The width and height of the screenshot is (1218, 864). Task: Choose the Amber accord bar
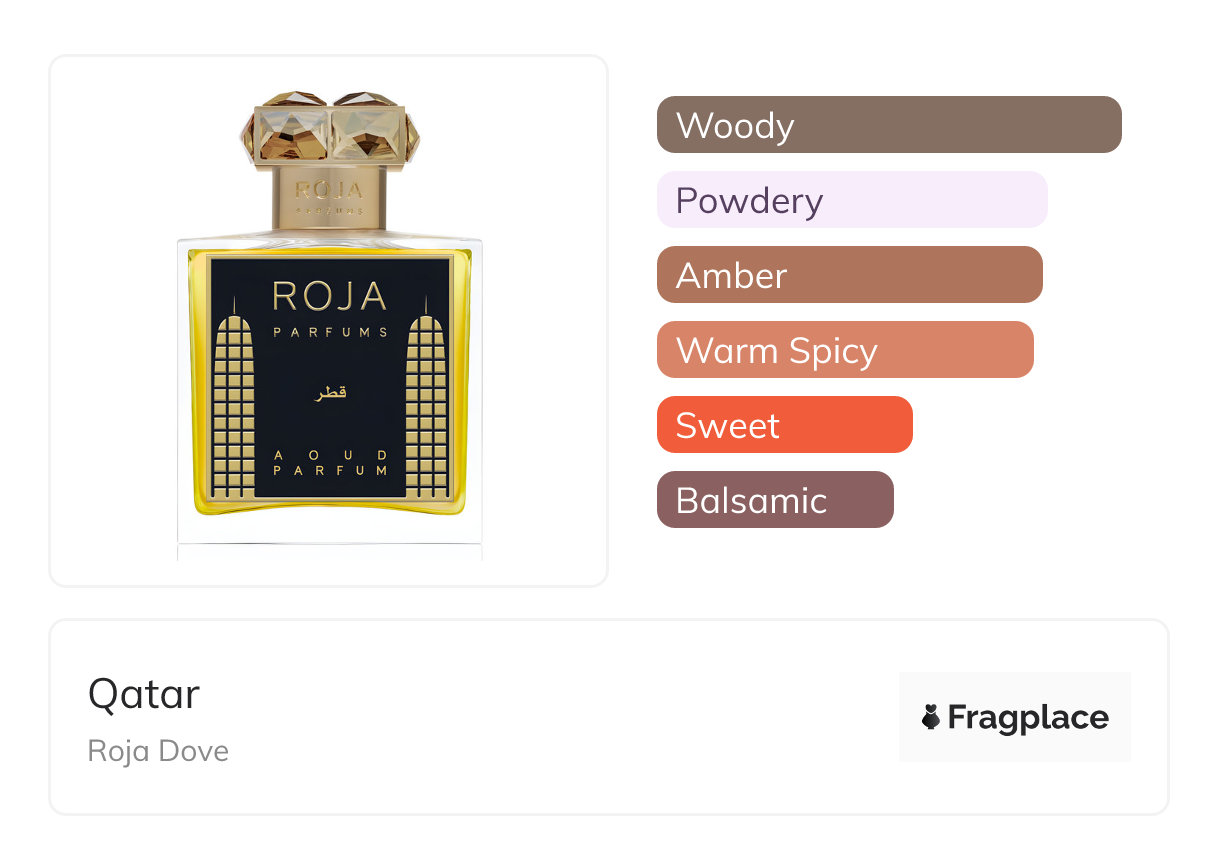(849, 275)
